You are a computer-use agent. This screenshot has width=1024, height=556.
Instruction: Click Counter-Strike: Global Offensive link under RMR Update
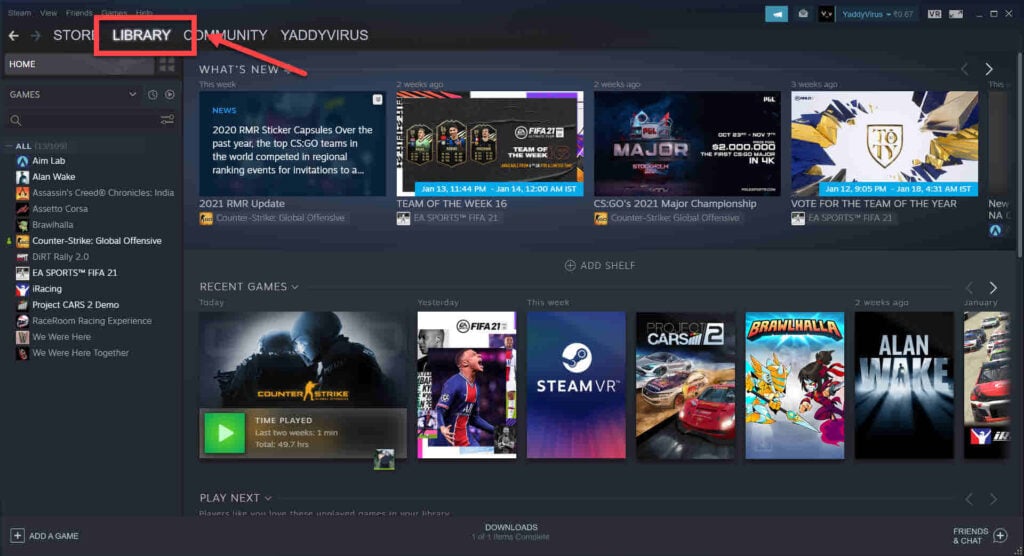[280, 218]
